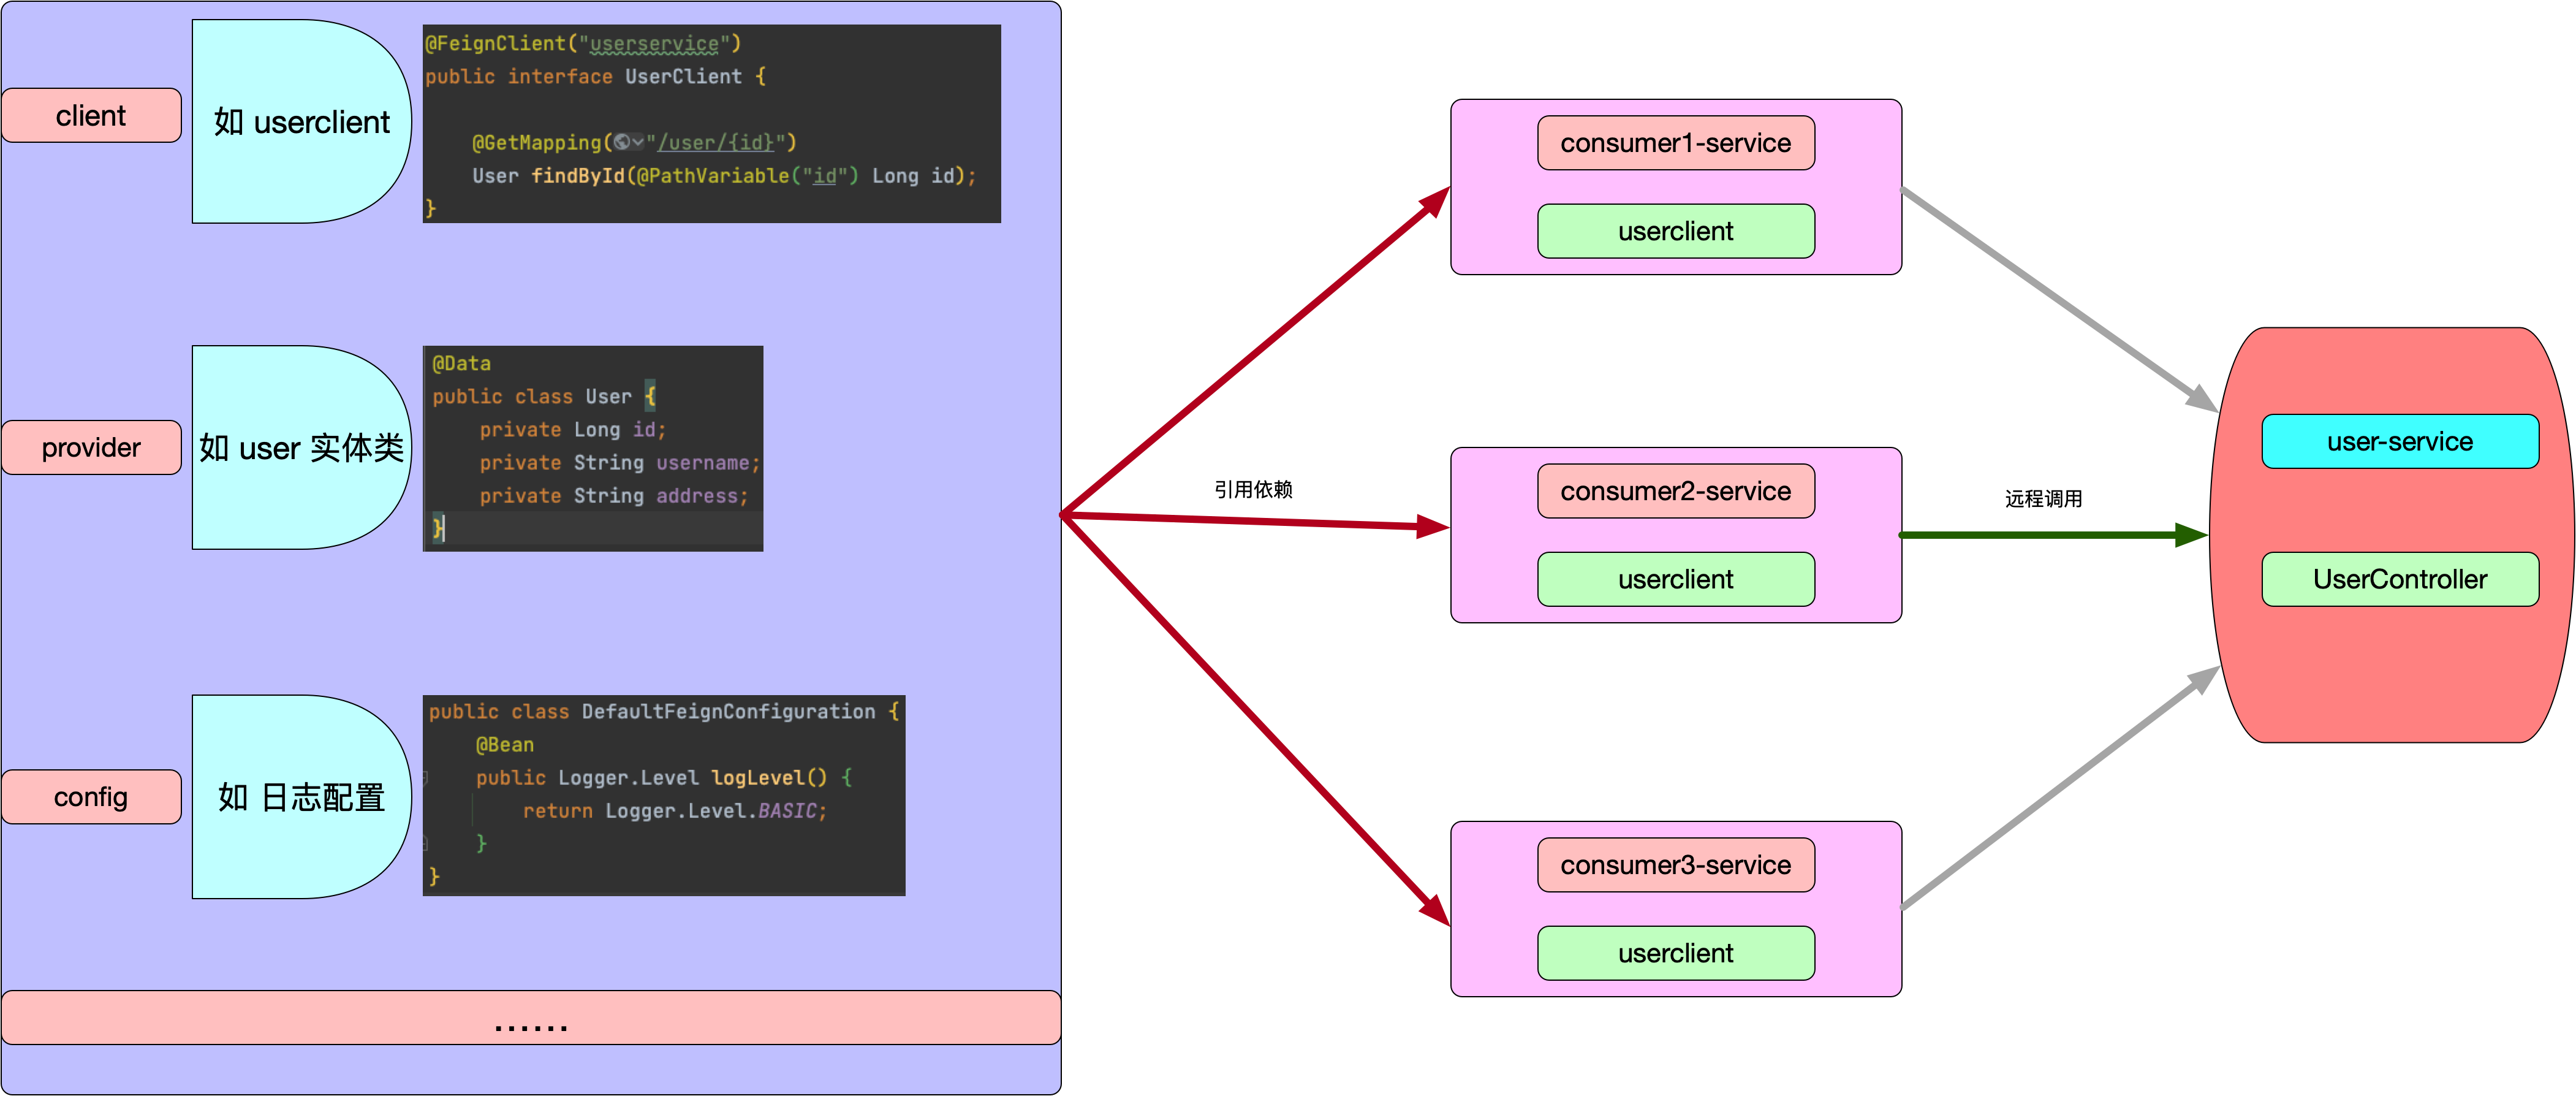Click the "private String username;" code line
Viewport: 2576px width, 1096px height.
coord(620,462)
